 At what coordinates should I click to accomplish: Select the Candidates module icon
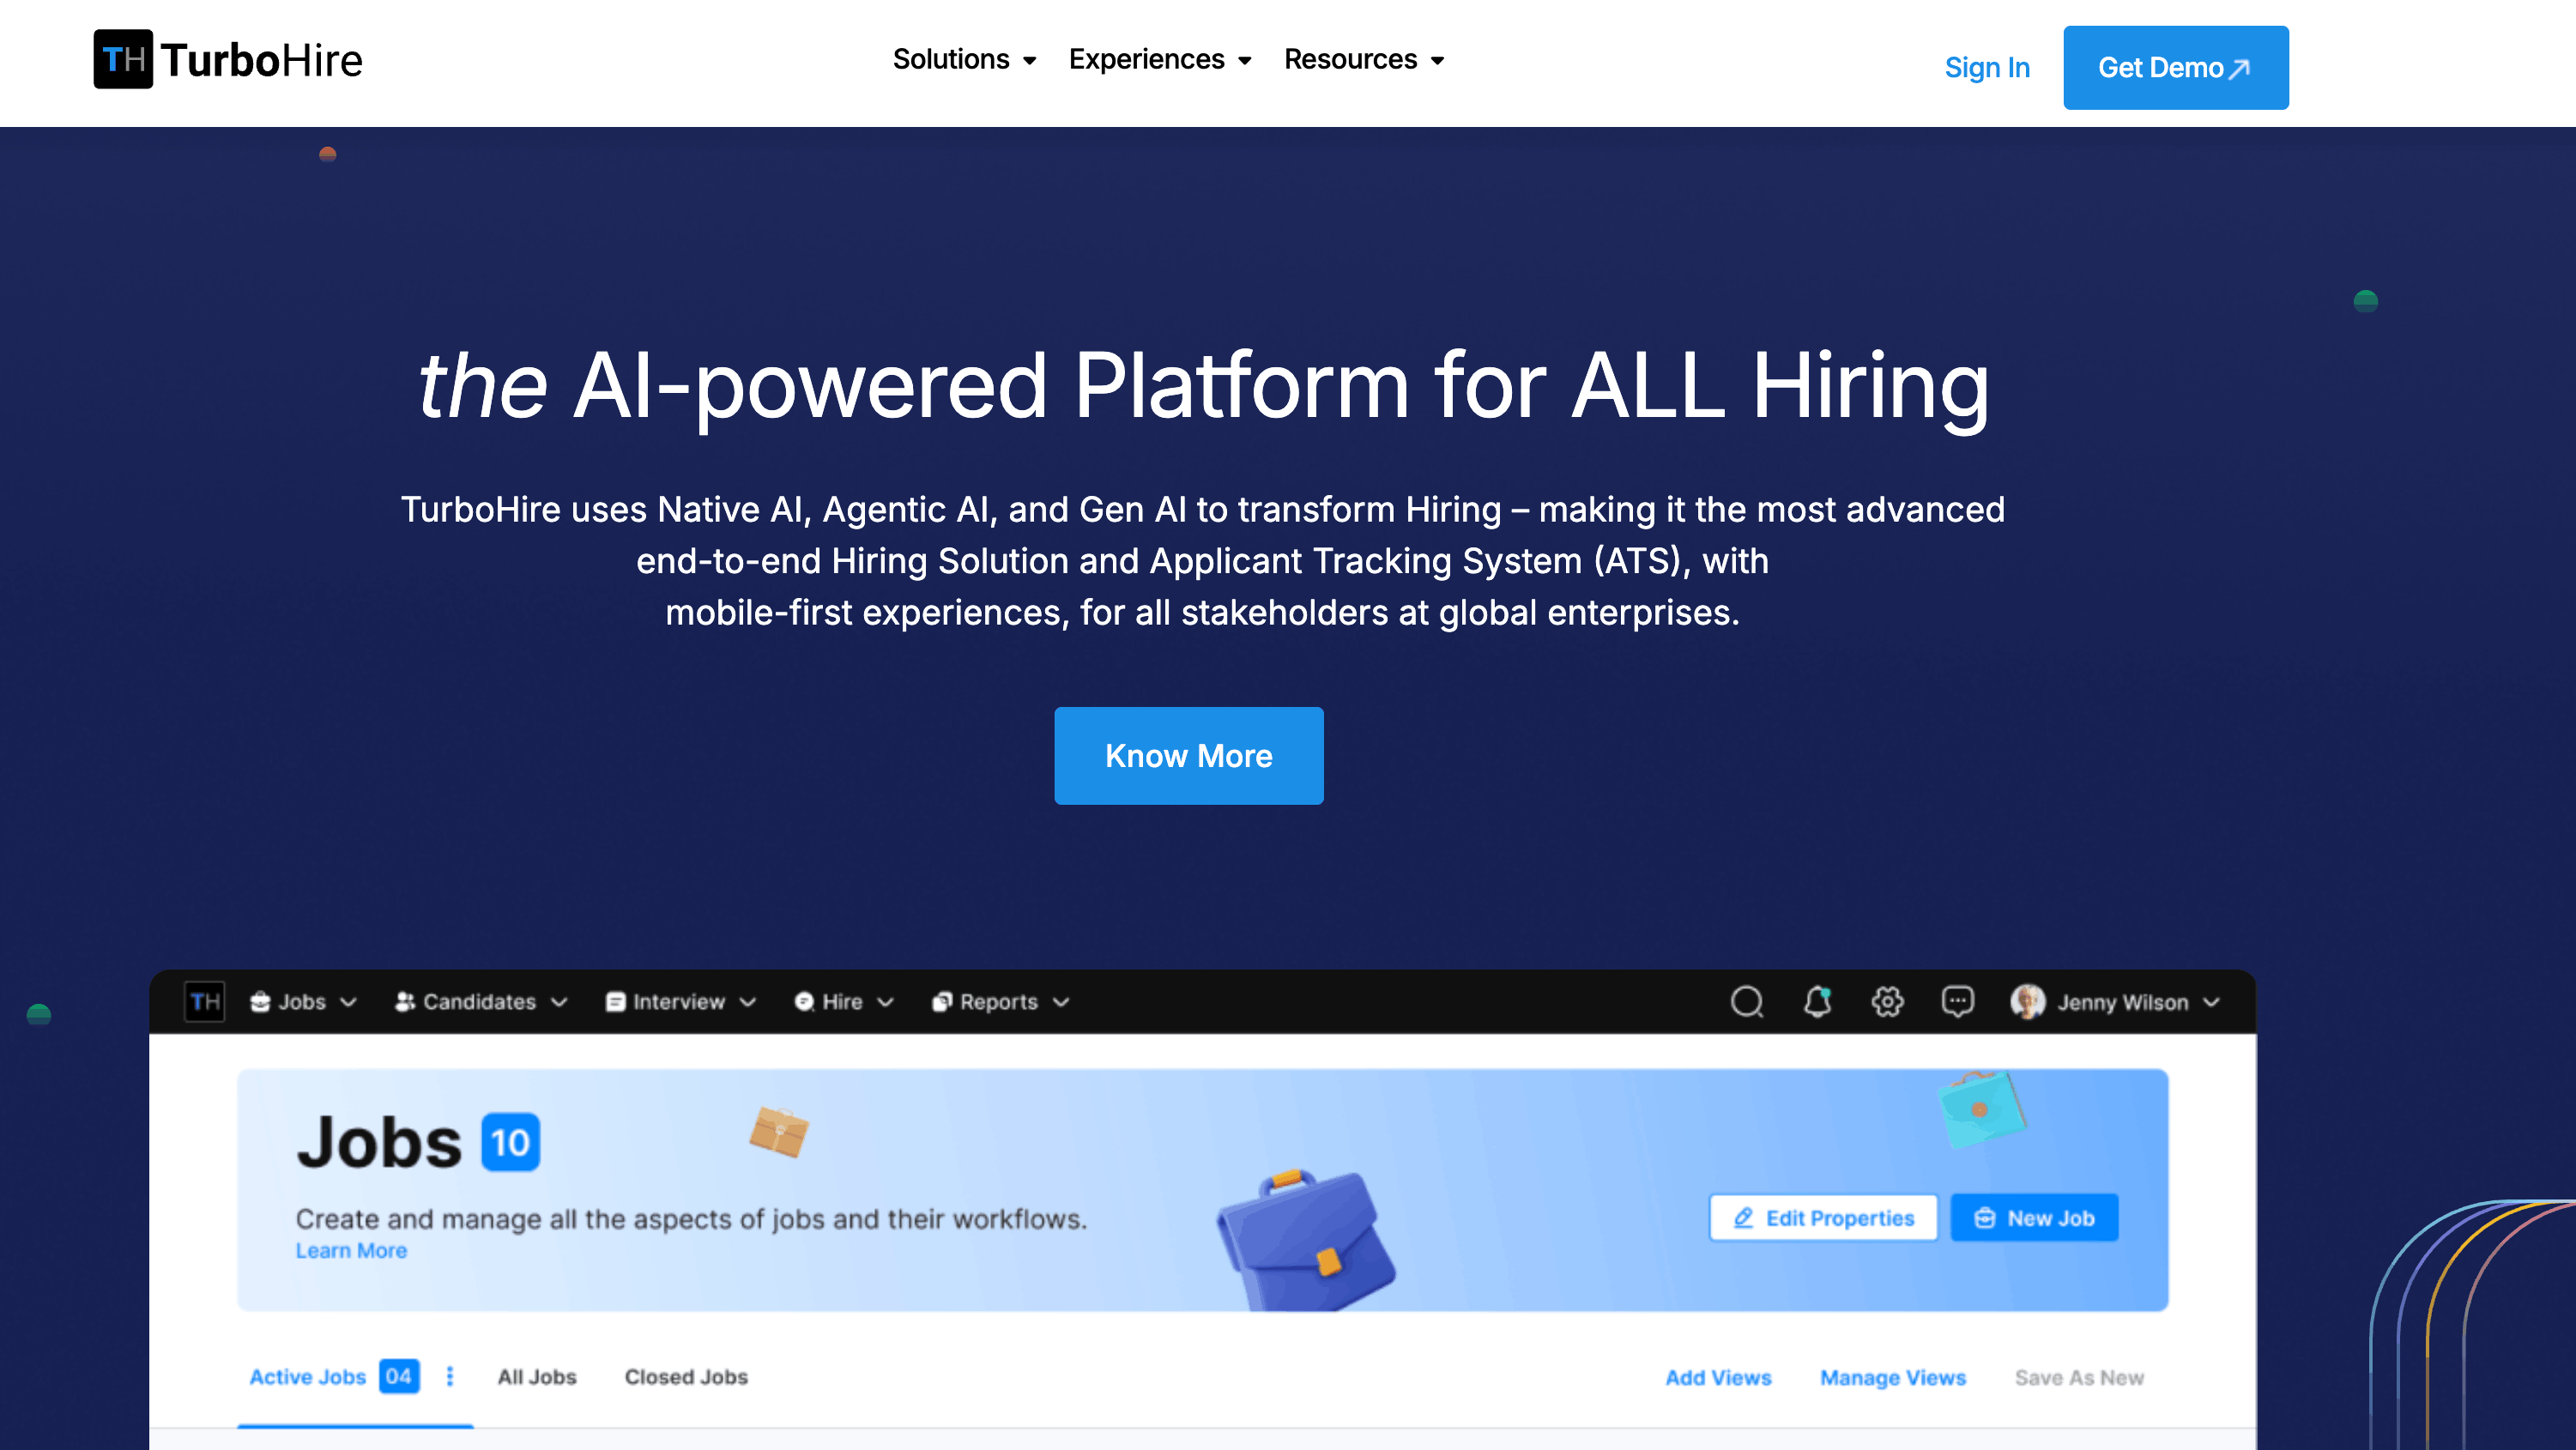click(405, 1001)
